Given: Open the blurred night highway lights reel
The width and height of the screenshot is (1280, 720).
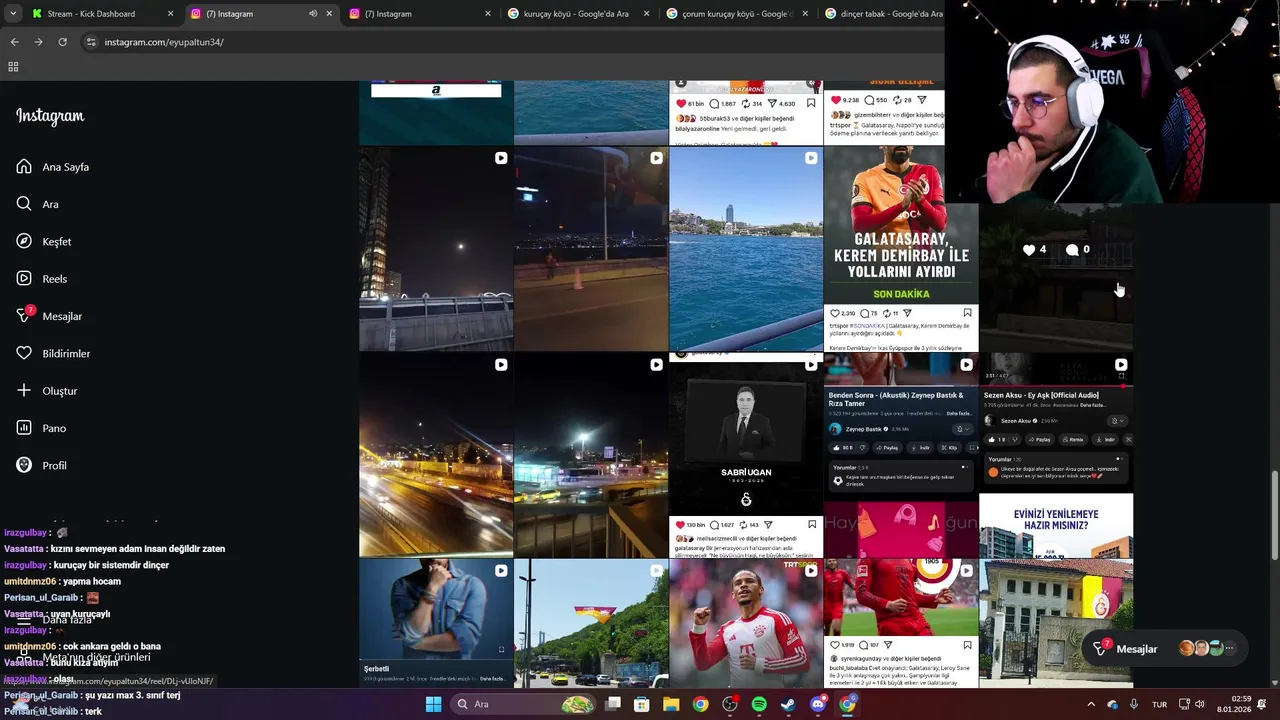Looking at the screenshot, I should pyautogui.click(x=436, y=455).
